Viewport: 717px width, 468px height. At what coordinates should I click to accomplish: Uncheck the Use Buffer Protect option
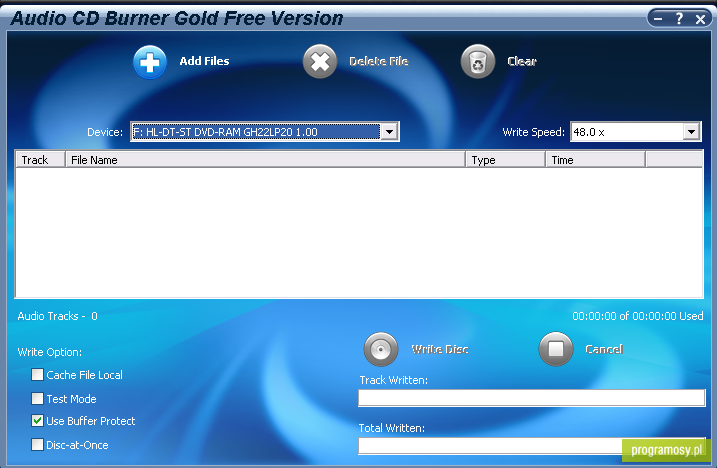point(37,420)
